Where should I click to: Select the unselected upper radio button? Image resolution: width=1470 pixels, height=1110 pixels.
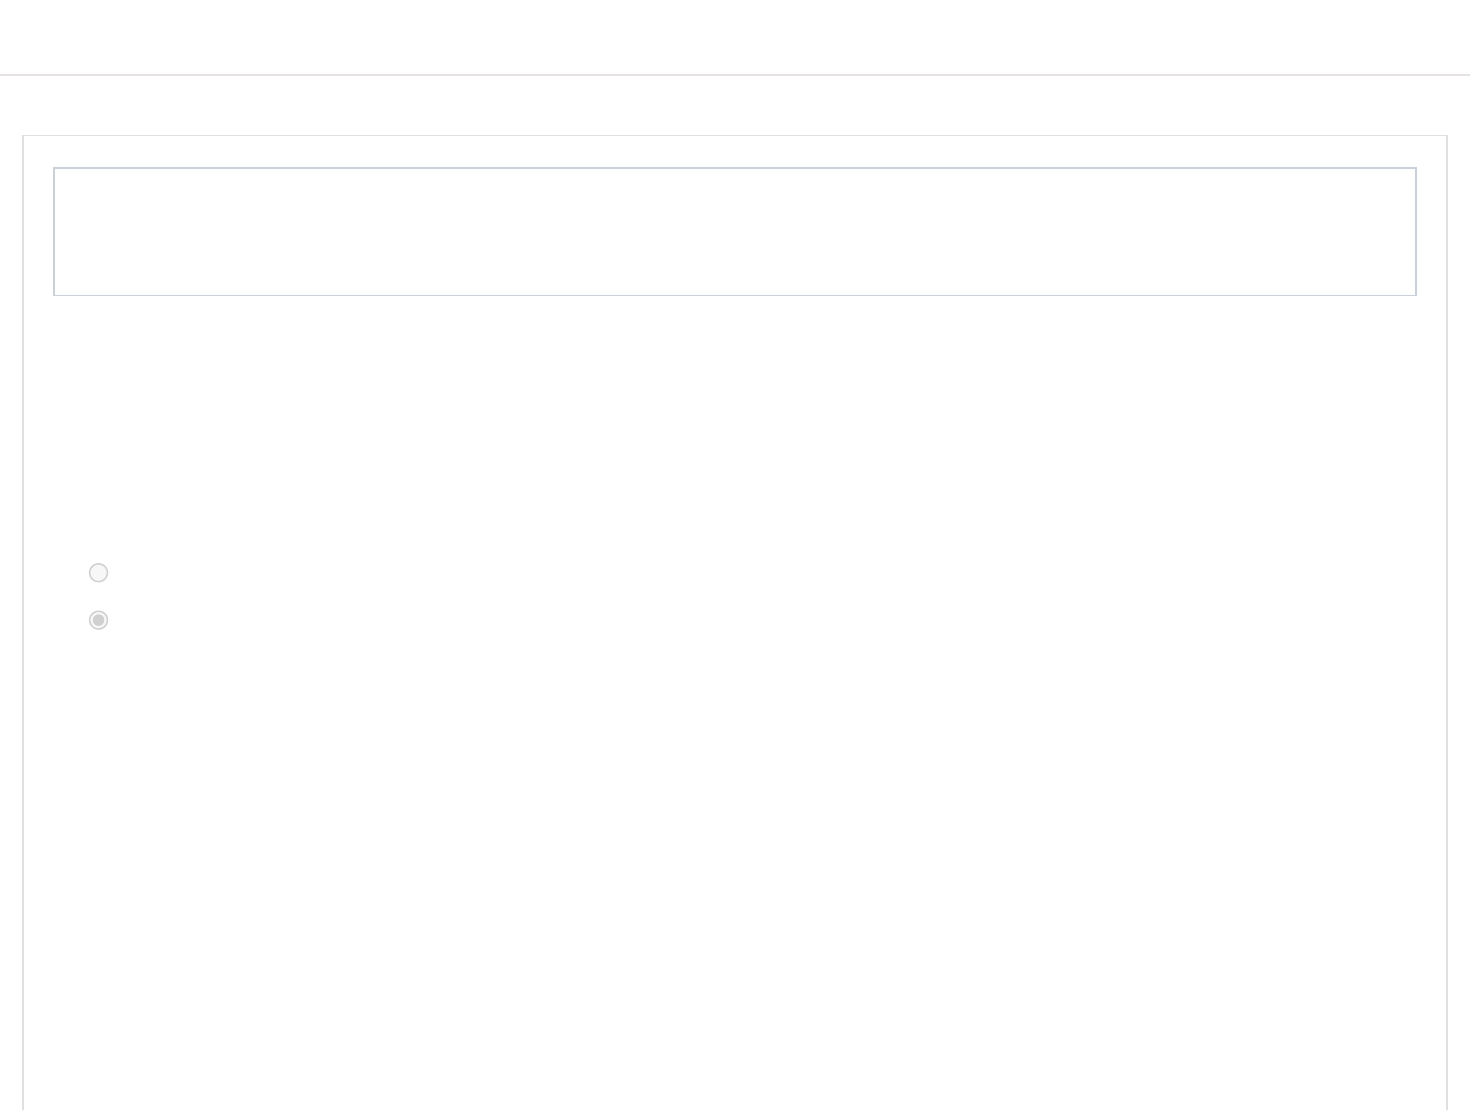(x=98, y=573)
